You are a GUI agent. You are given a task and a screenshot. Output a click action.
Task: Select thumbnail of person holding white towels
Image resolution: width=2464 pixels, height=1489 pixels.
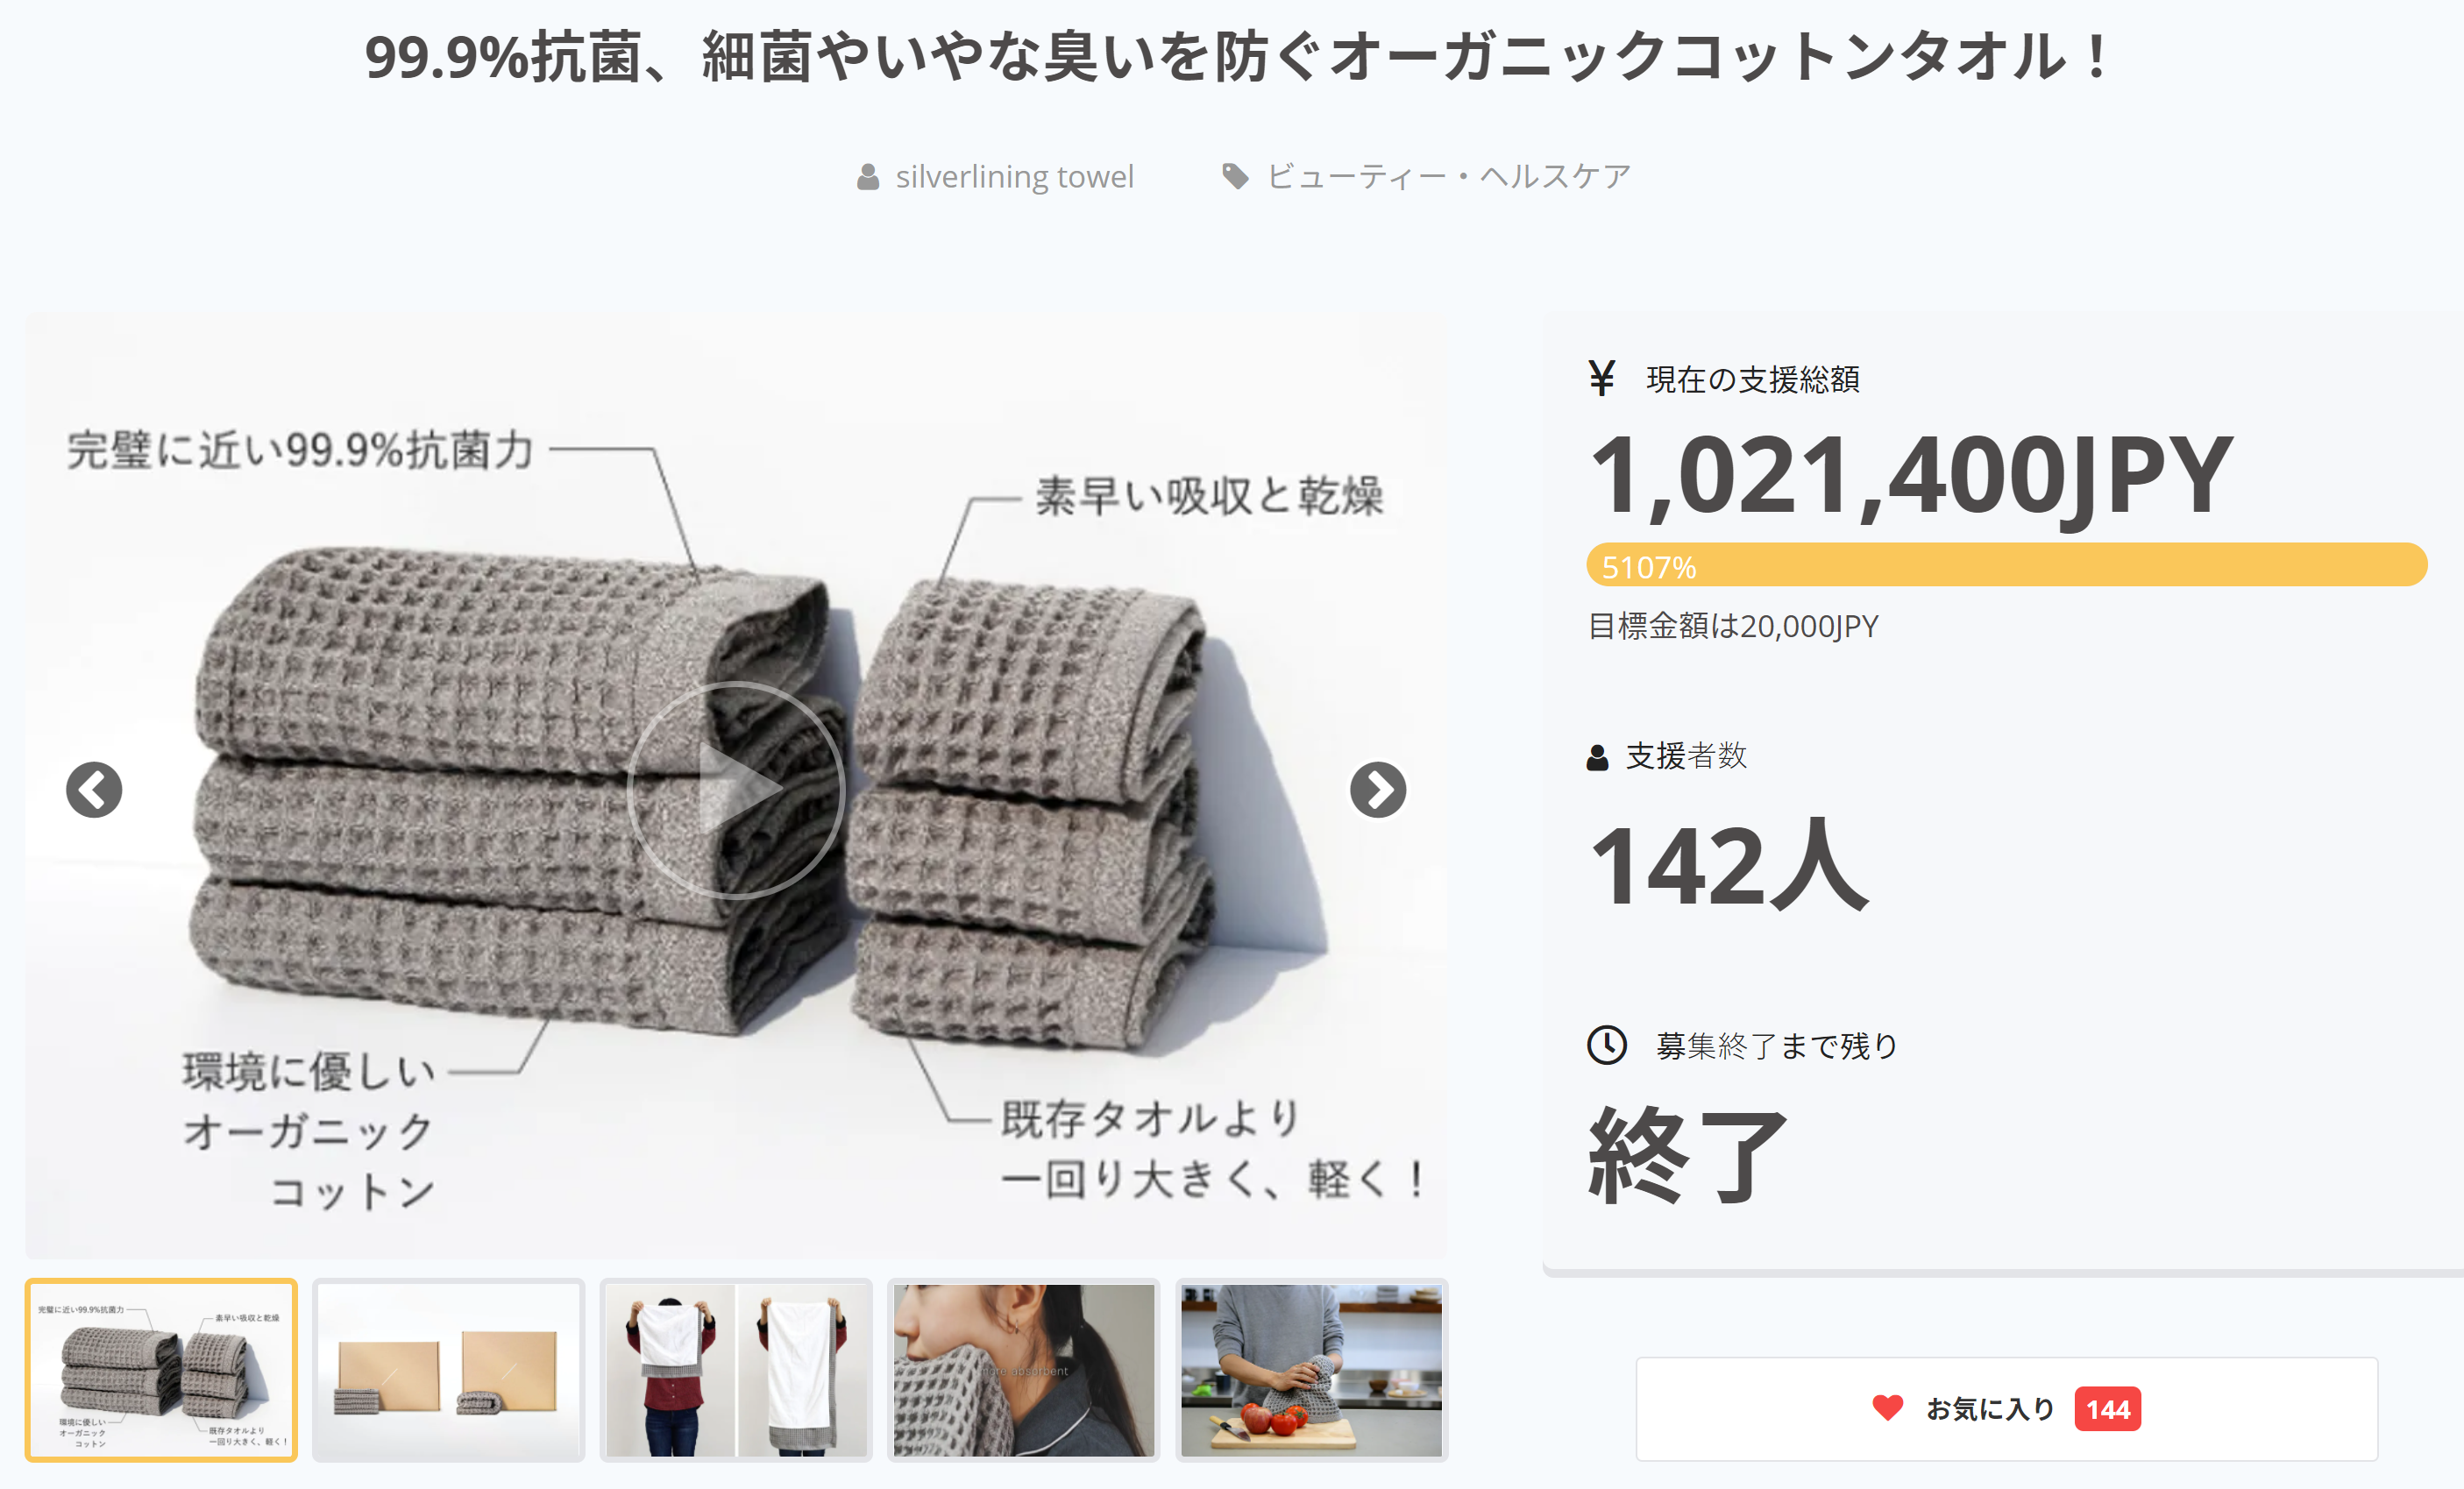coord(736,1369)
